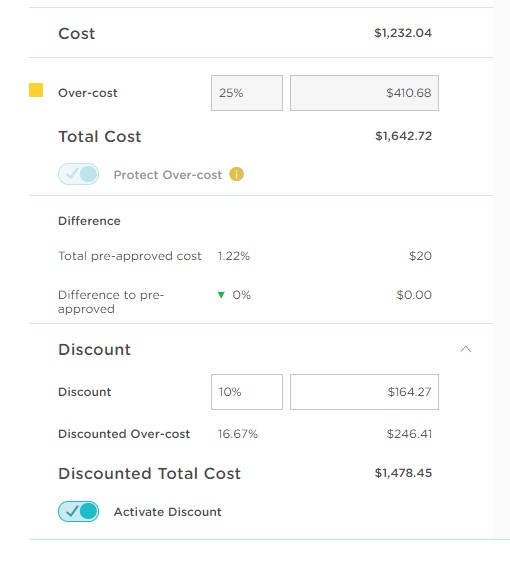Click the Over-cost 25% percentage field
The height and width of the screenshot is (586, 510).
pyautogui.click(x=247, y=93)
